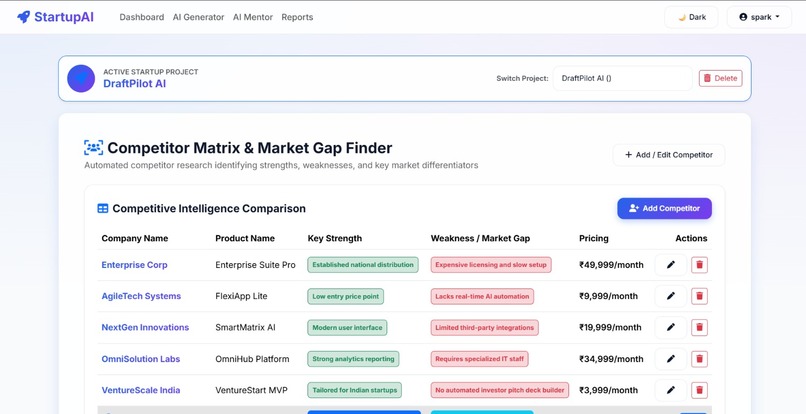Click the Add / Edit Competitor button
The width and height of the screenshot is (806, 414).
[x=669, y=155]
